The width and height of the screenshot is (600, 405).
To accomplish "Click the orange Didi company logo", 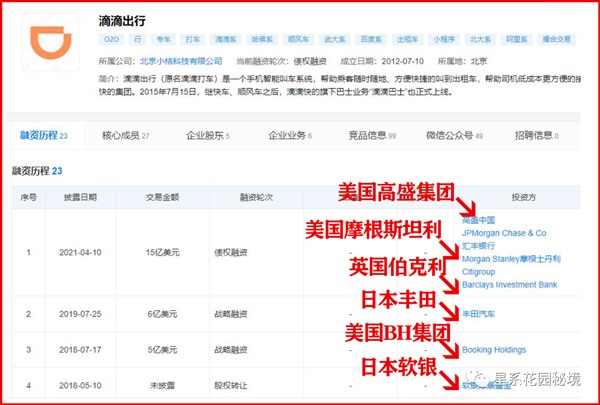I will click(51, 42).
